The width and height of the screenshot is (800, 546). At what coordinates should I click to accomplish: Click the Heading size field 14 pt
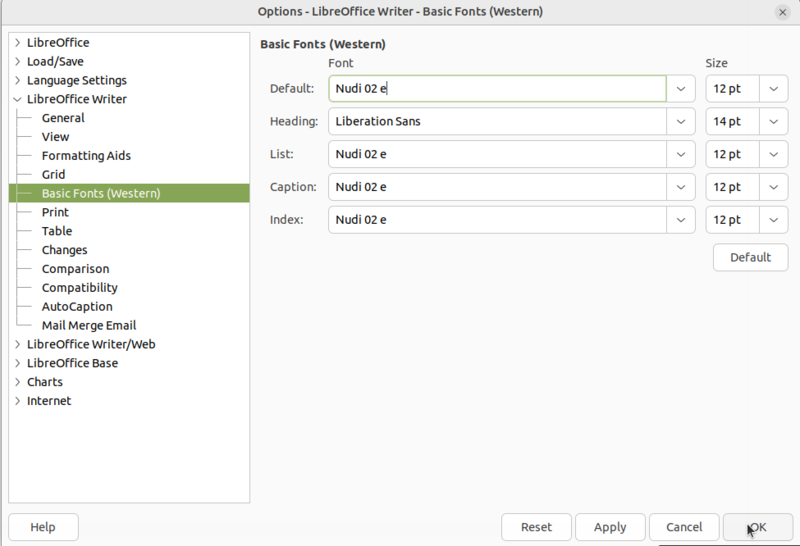(733, 121)
